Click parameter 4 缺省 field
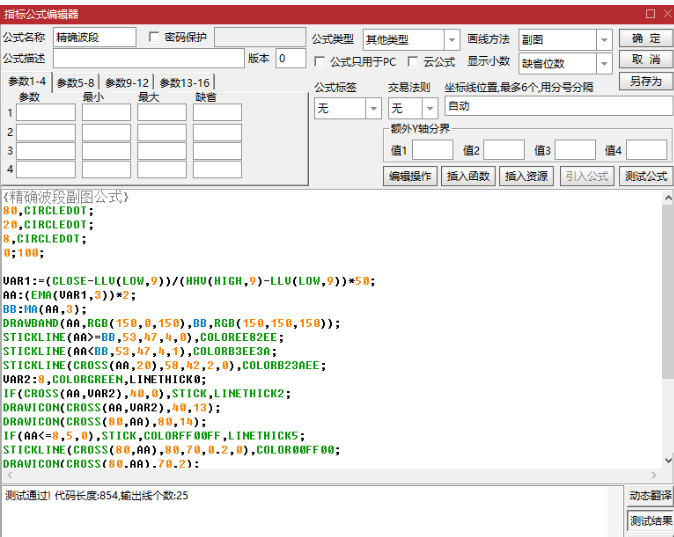Viewport: 674px width, 537px height. coord(217,169)
